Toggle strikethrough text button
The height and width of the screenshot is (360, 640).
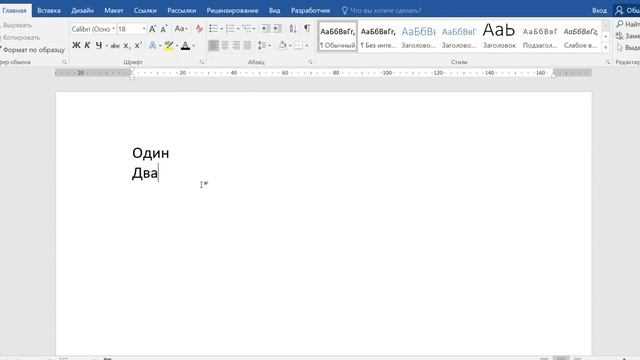point(115,46)
